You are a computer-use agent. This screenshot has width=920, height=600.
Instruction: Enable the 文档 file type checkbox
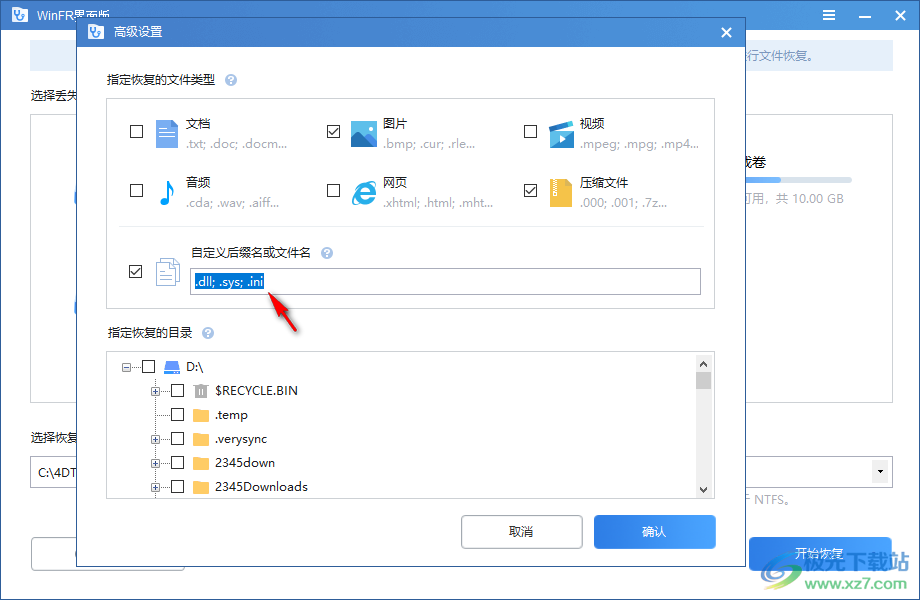point(137,131)
